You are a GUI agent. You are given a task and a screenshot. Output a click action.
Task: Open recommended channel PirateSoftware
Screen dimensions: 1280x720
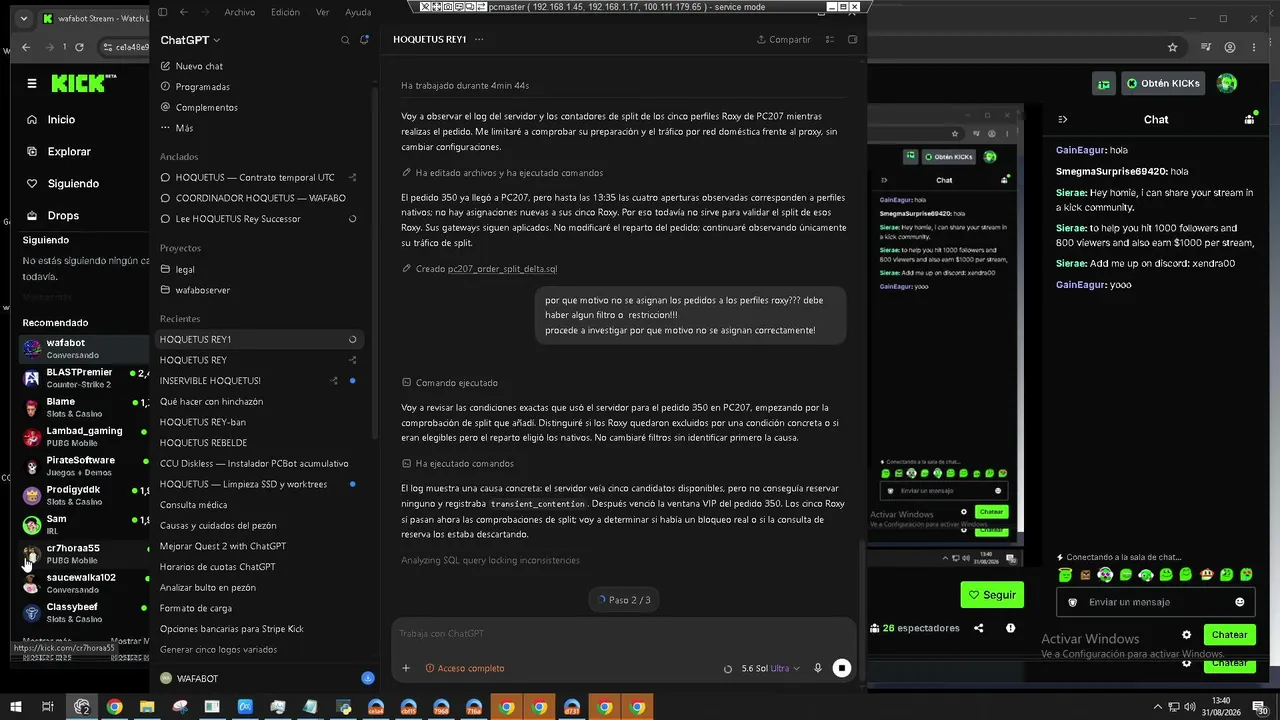coord(84,466)
